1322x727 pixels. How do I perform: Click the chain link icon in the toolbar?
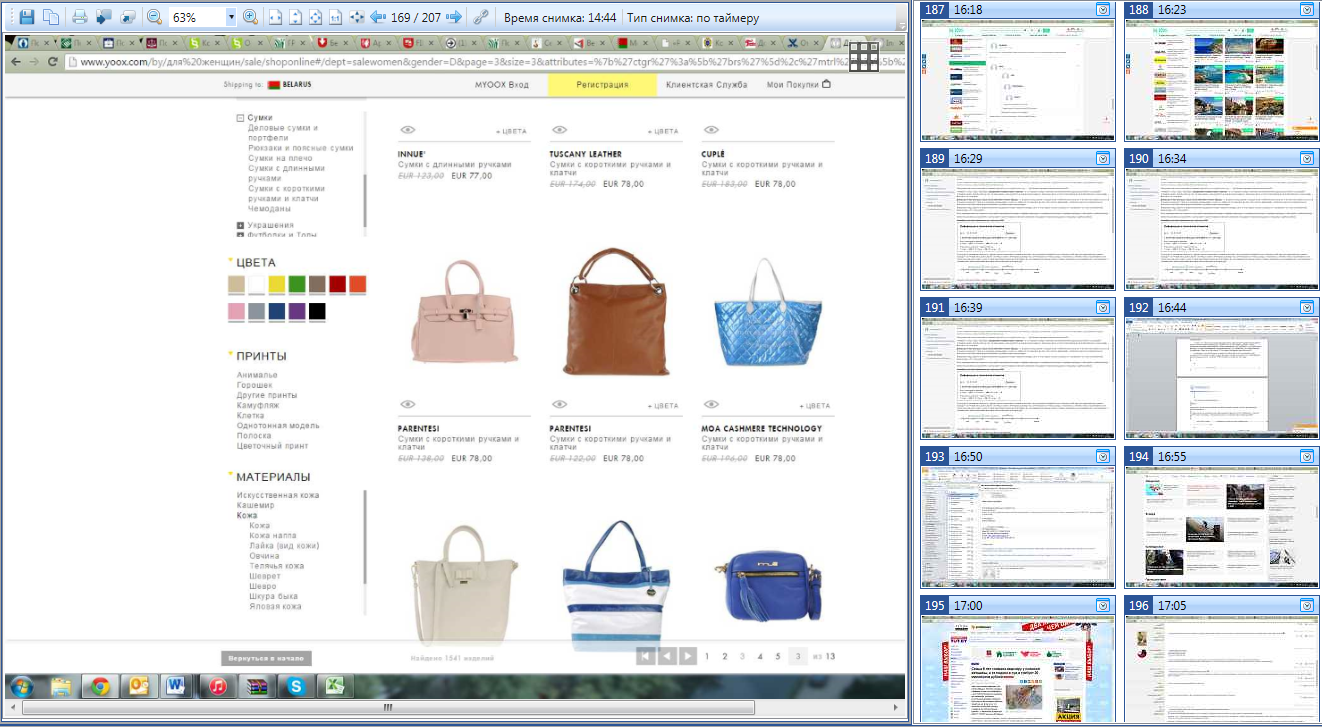coord(481,17)
